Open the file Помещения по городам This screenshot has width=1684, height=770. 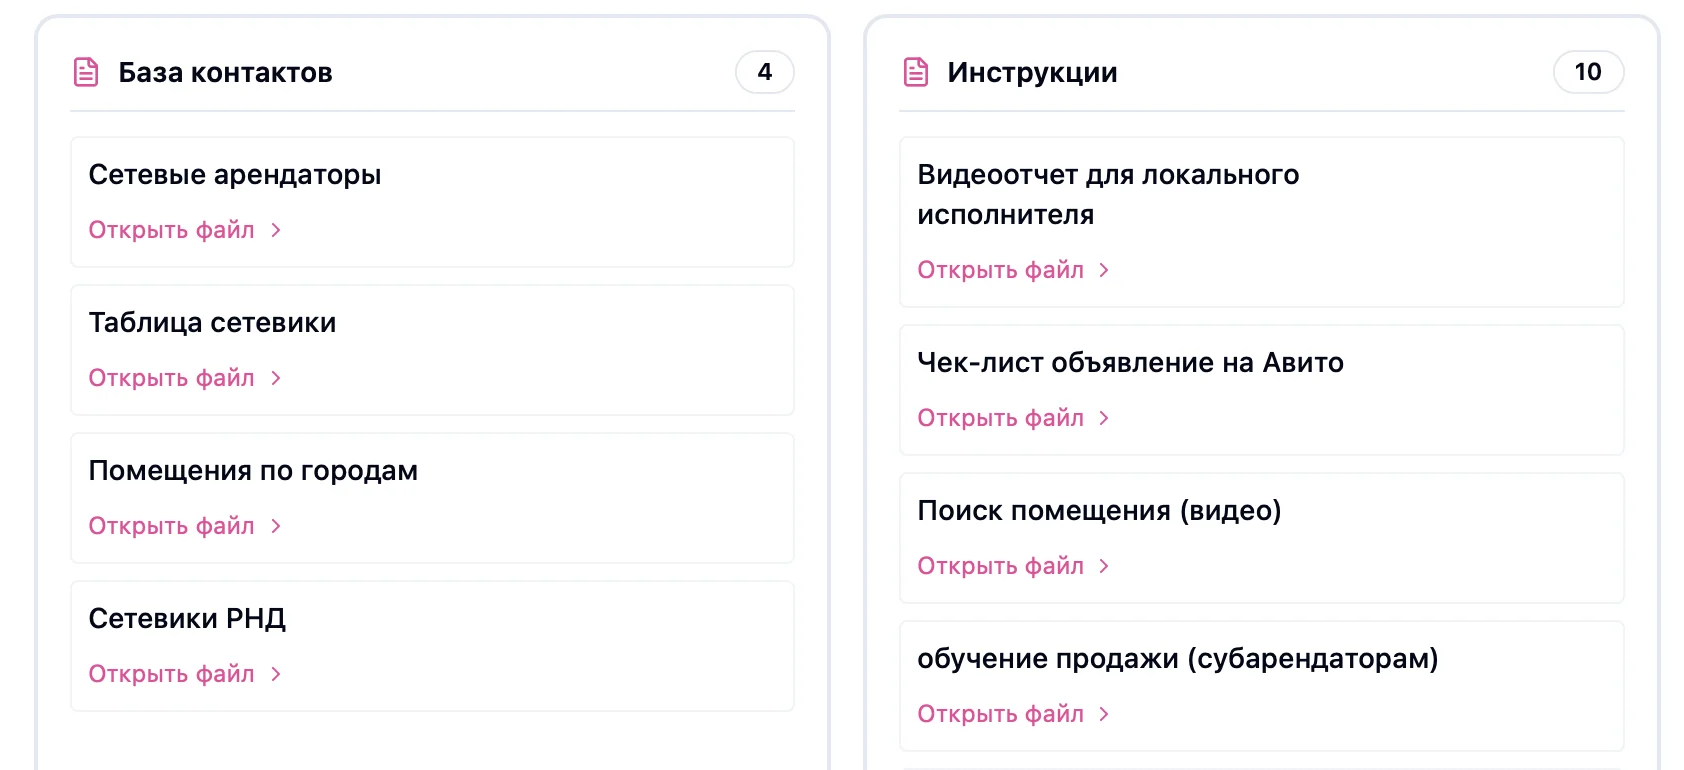(x=171, y=526)
